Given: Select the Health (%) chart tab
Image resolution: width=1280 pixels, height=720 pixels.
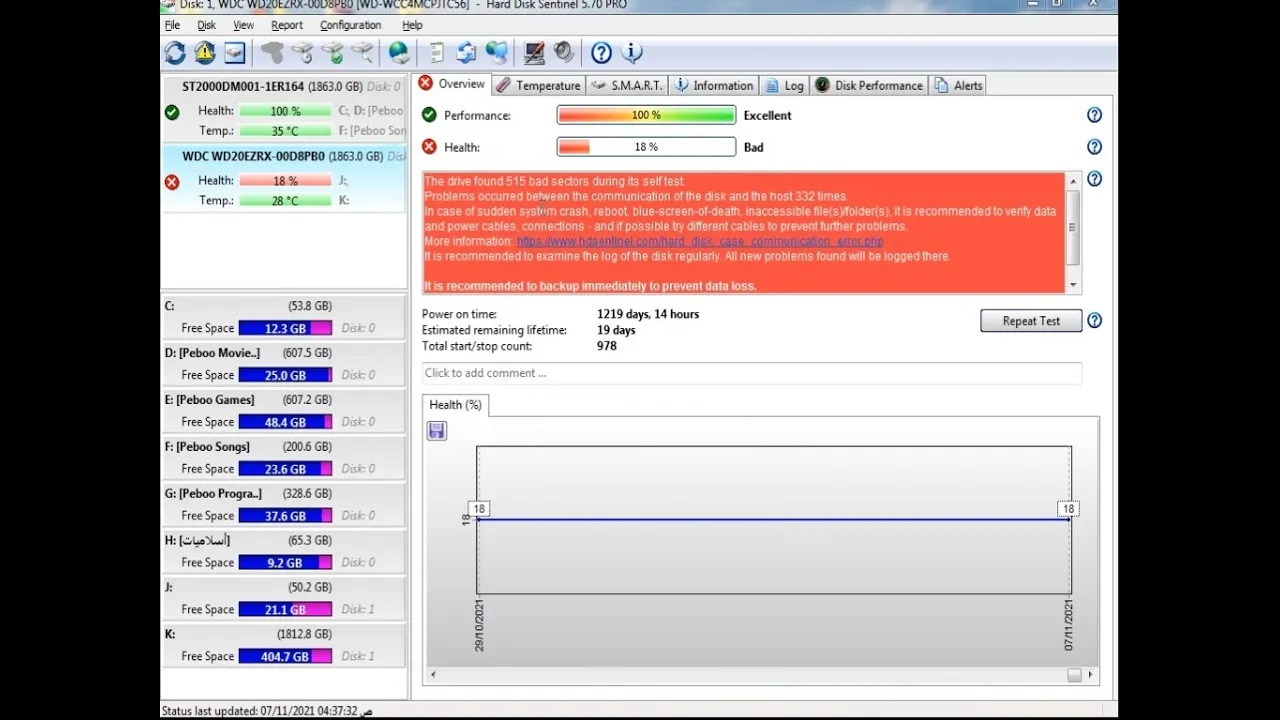Looking at the screenshot, I should (x=455, y=405).
